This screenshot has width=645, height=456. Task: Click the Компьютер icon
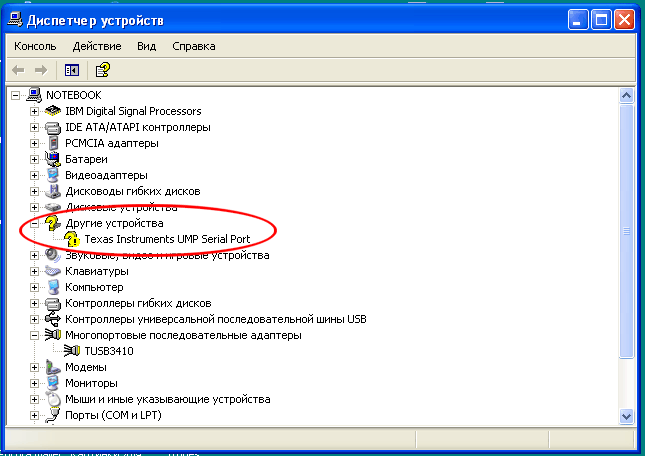(53, 287)
